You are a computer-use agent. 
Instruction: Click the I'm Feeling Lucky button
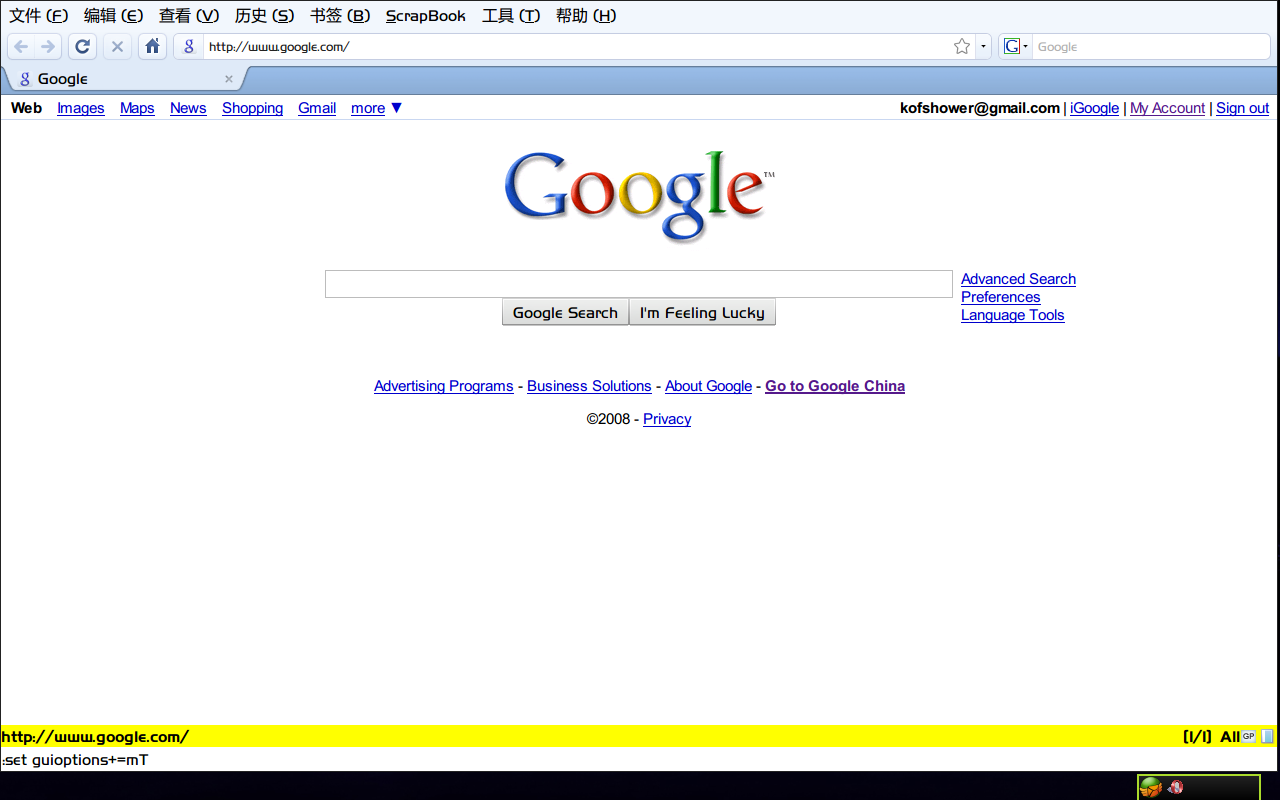tap(702, 313)
